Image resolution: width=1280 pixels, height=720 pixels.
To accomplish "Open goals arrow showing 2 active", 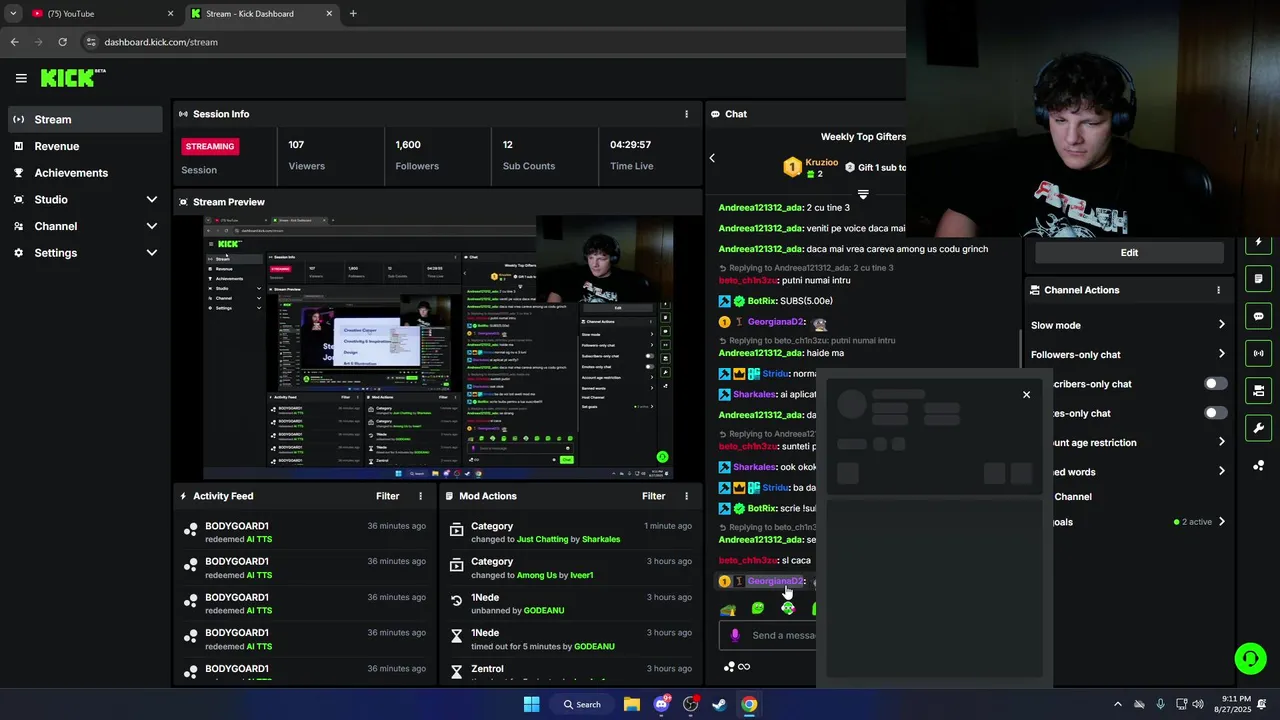I will click(1221, 522).
